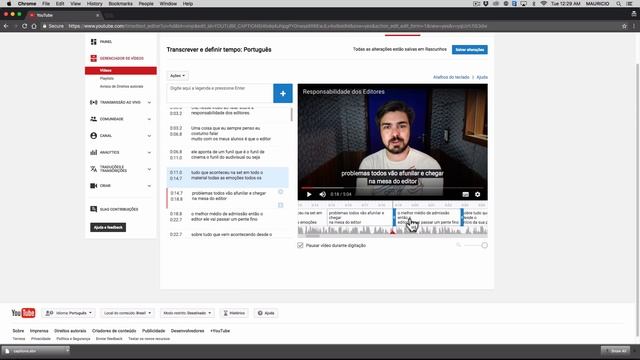Reload the page in Chrome
This screenshot has height=360, width=640.
coord(24,26)
